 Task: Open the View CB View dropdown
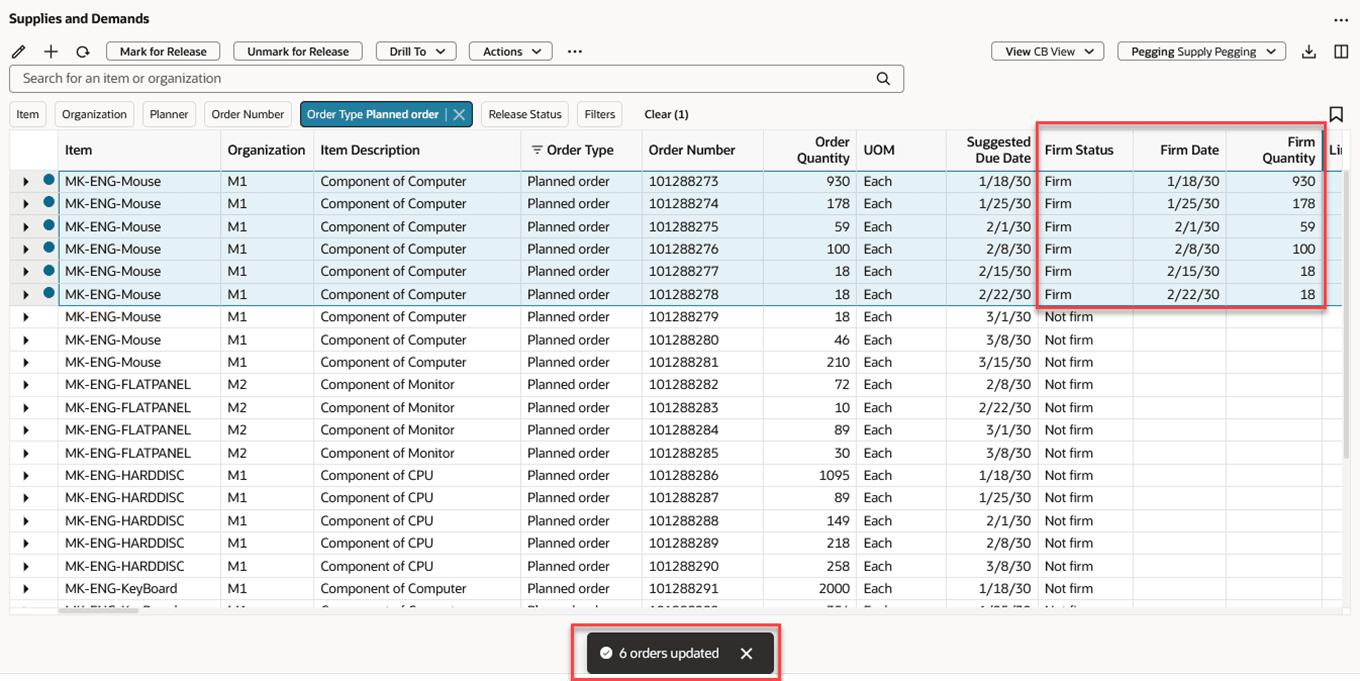tap(1048, 52)
